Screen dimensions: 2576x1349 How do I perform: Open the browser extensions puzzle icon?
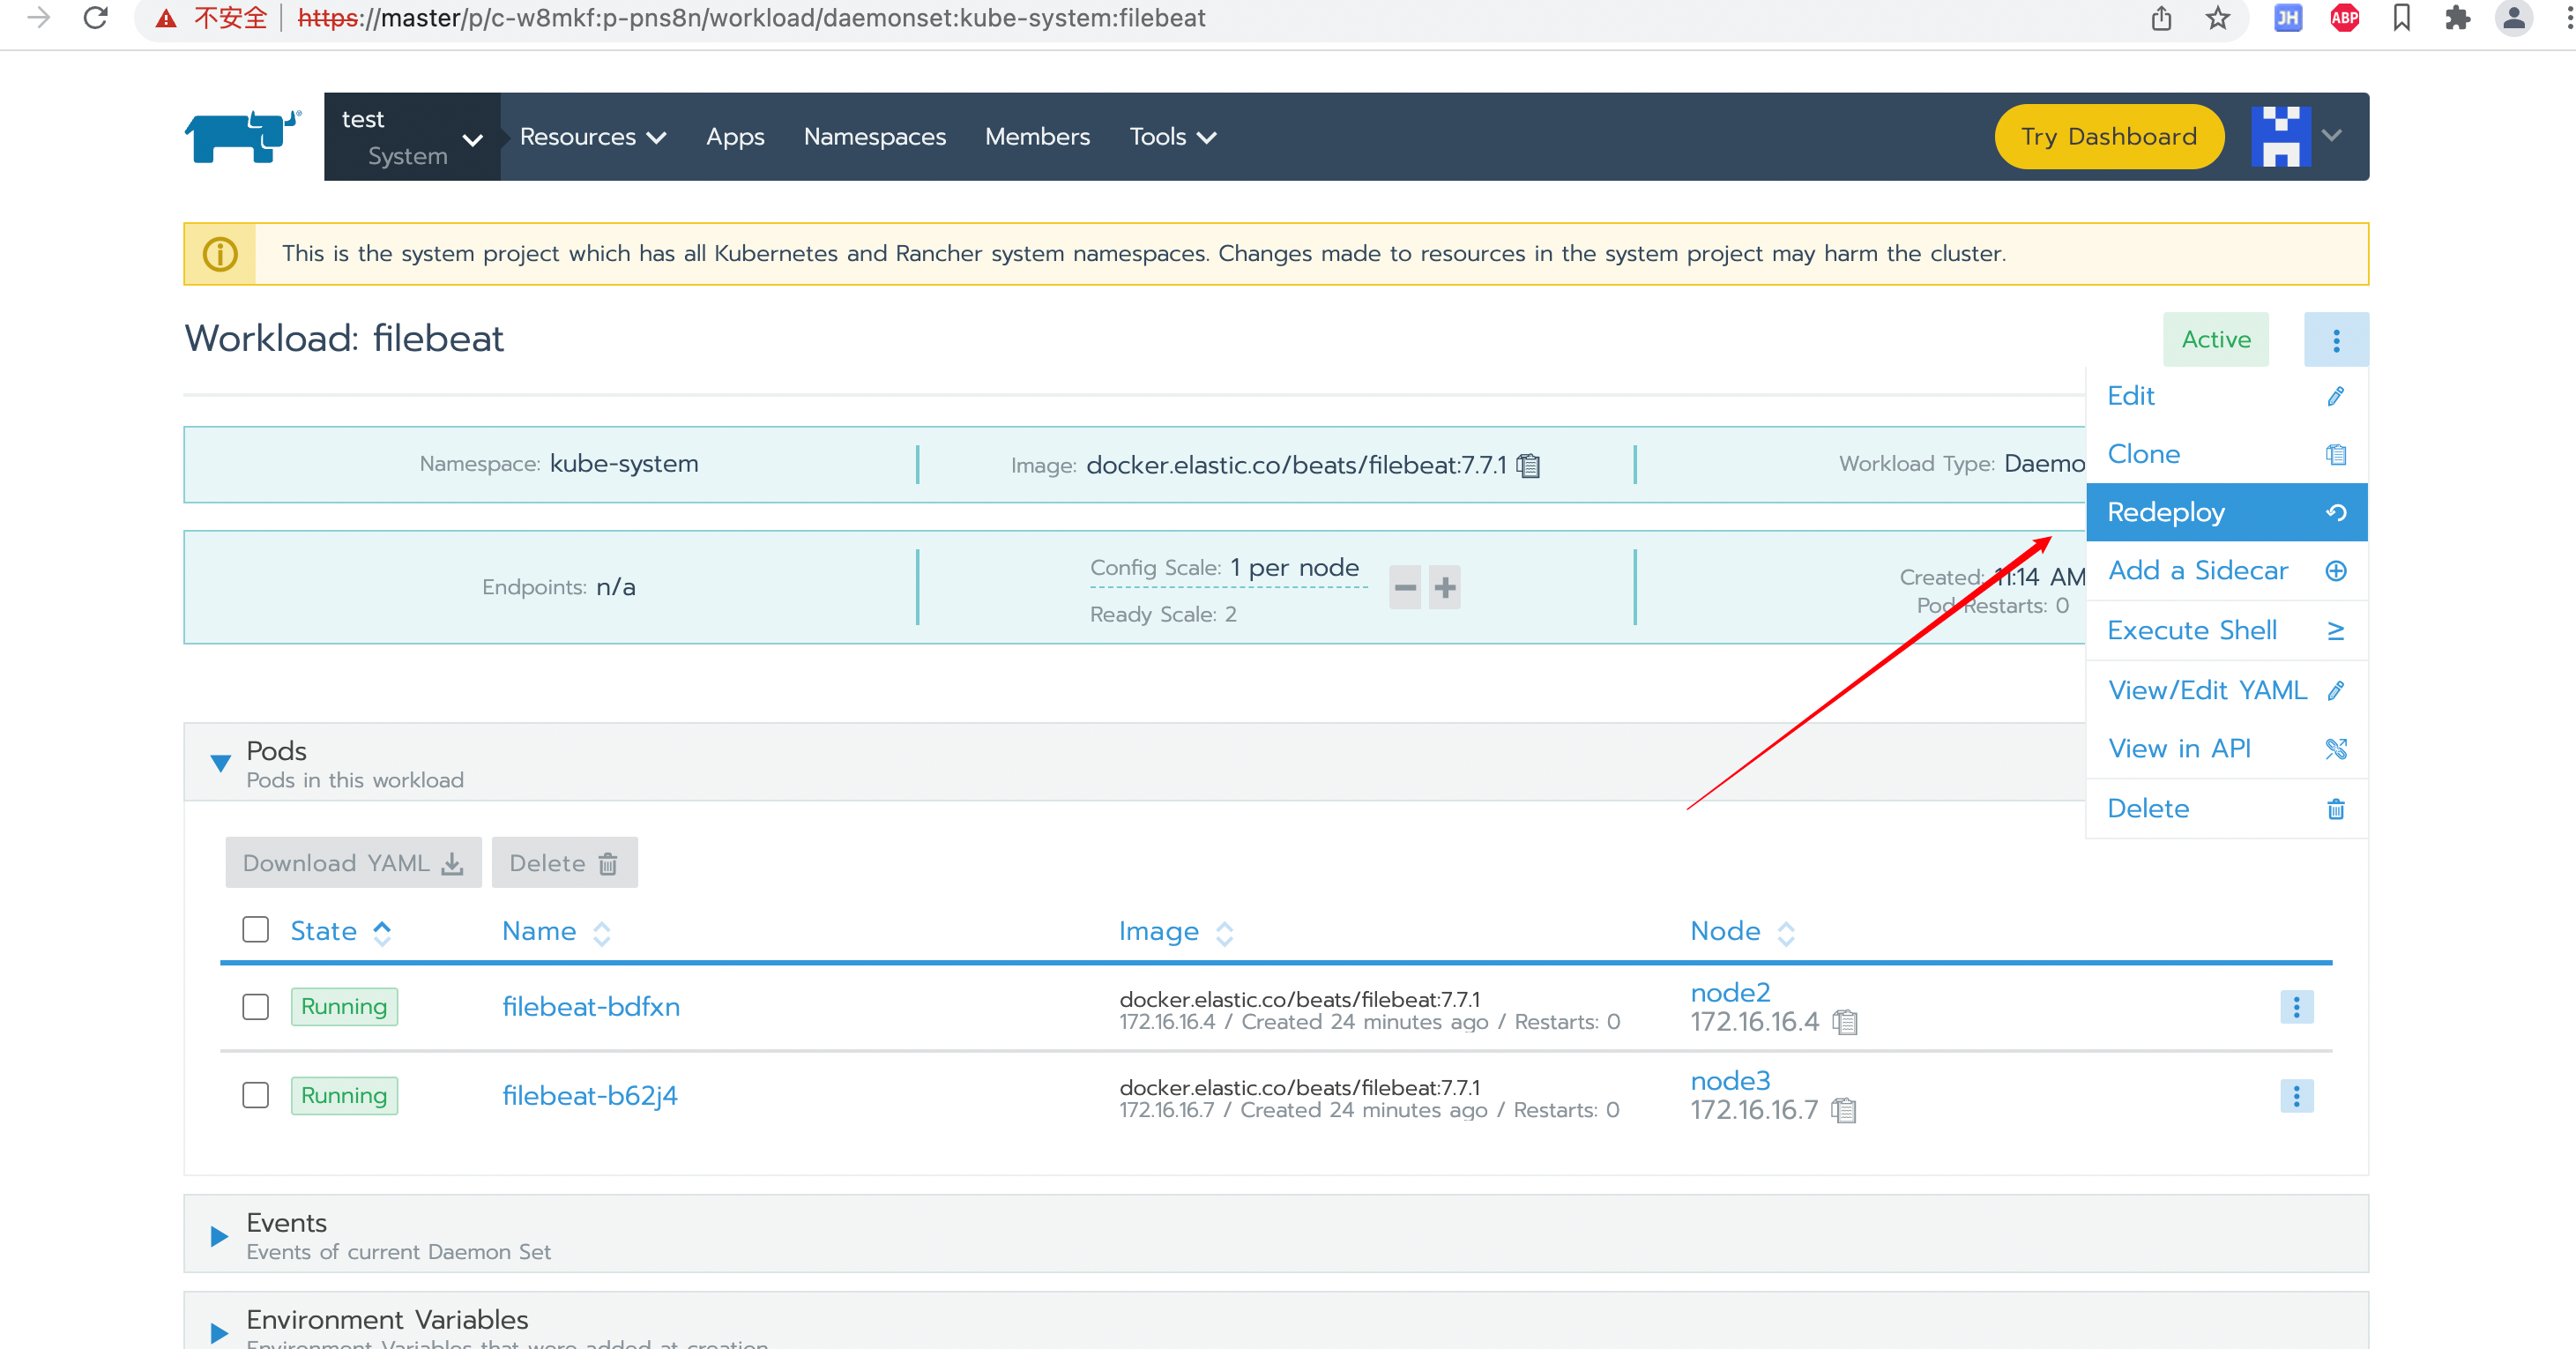(x=2457, y=18)
